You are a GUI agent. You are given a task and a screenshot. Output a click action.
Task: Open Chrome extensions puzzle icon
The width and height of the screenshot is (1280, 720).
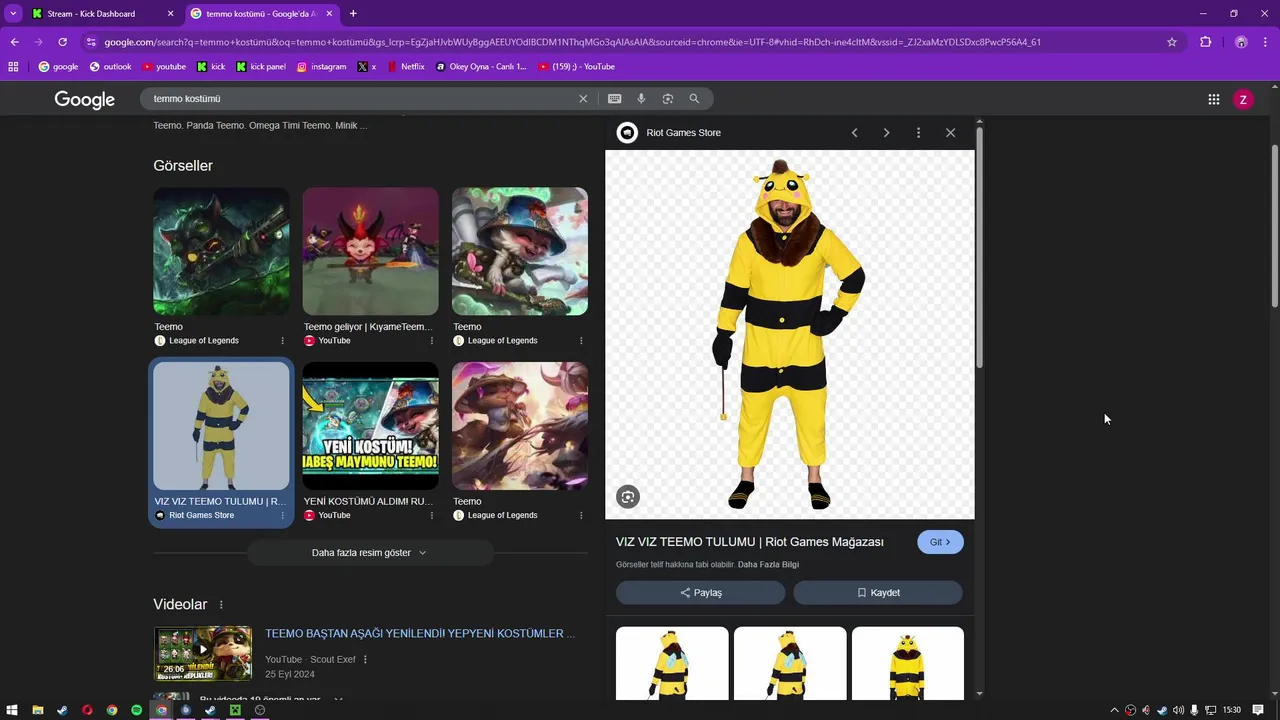click(x=1205, y=42)
